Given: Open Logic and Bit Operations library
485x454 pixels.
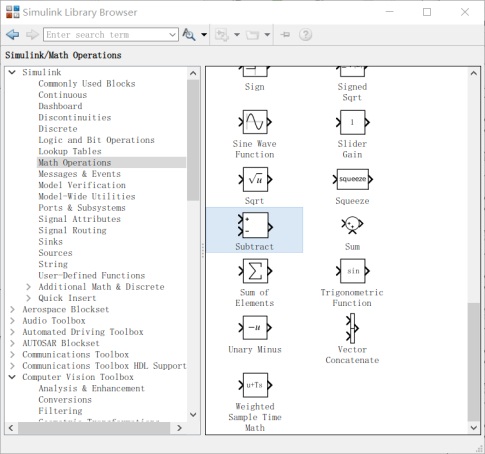Looking at the screenshot, I should coord(96,140).
